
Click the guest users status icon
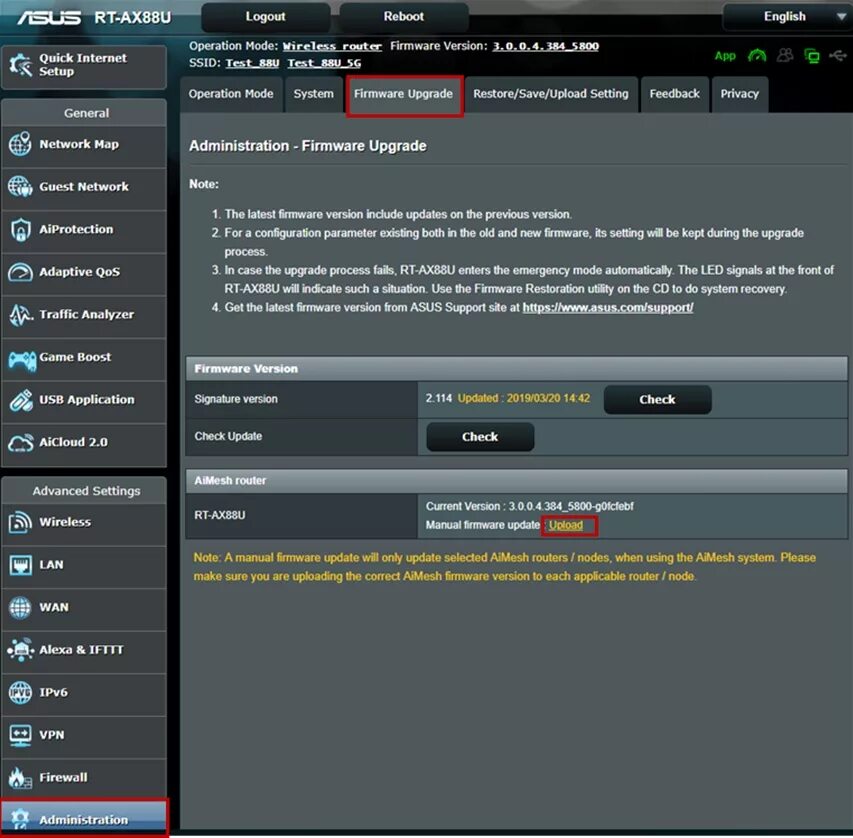click(x=784, y=56)
